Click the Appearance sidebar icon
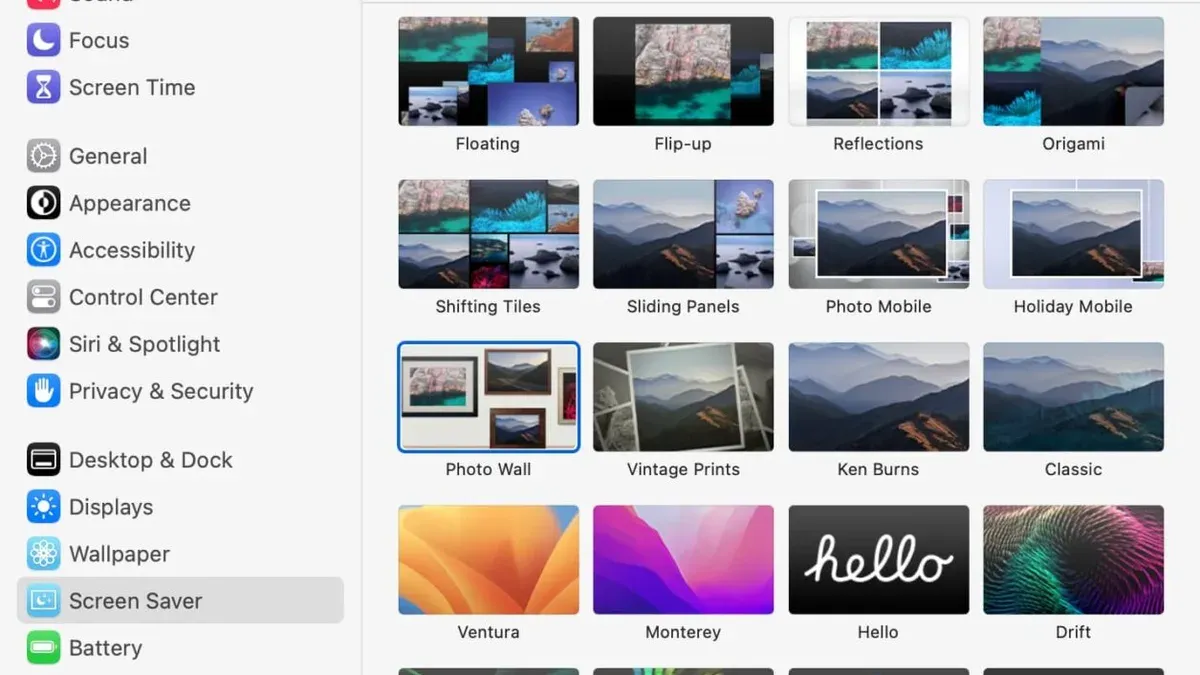 click(x=43, y=203)
